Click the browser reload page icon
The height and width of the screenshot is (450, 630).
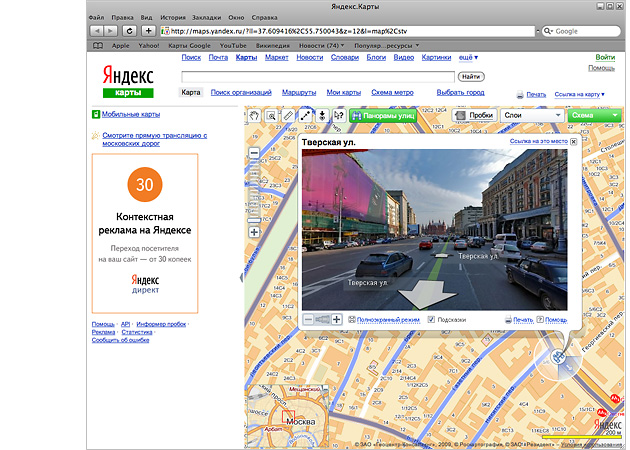click(130, 31)
